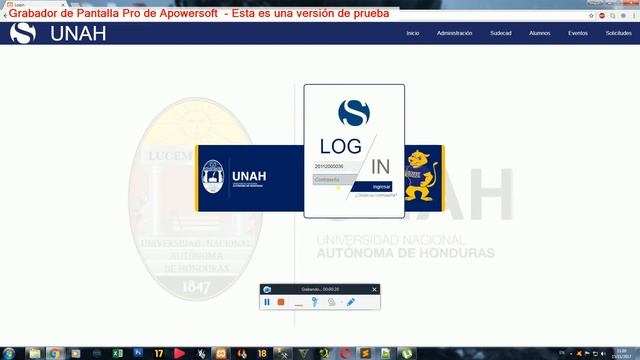Click the UNAH 'S' logo in header
This screenshot has height=360, width=640.
coord(23,33)
